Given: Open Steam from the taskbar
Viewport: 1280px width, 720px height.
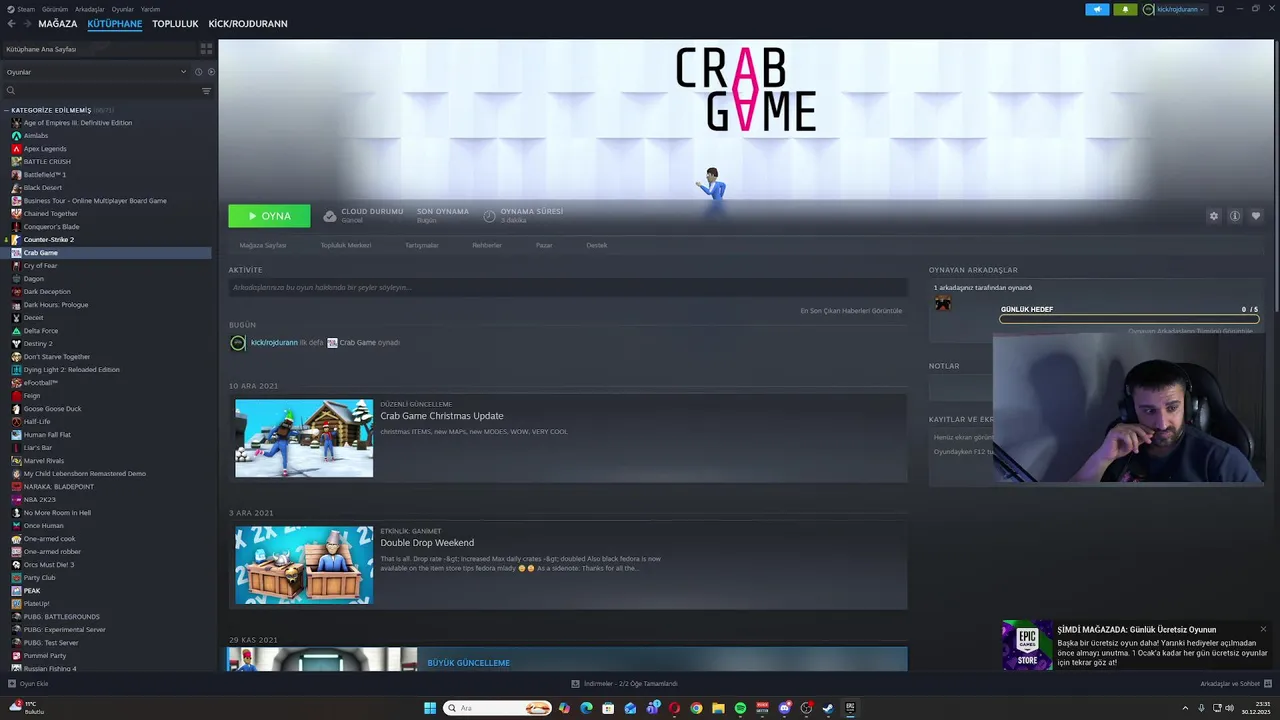Looking at the screenshot, I should (x=828, y=708).
